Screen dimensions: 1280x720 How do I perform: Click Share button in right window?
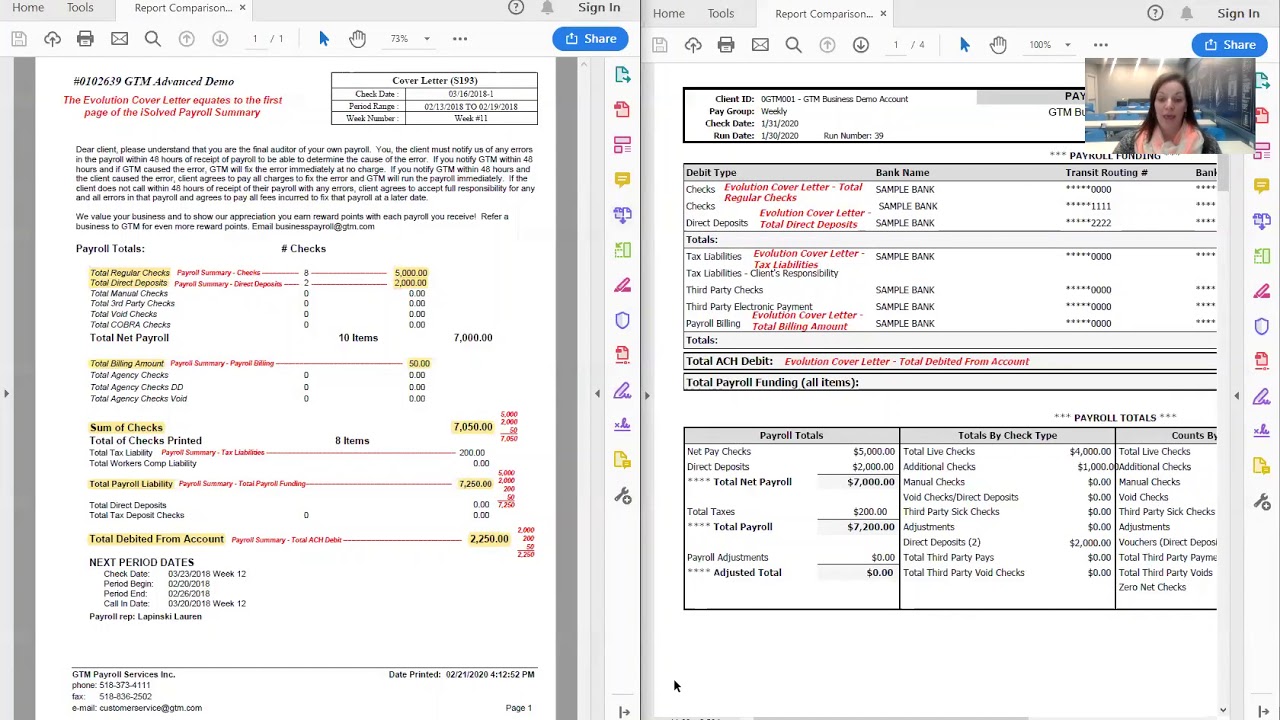click(1230, 45)
